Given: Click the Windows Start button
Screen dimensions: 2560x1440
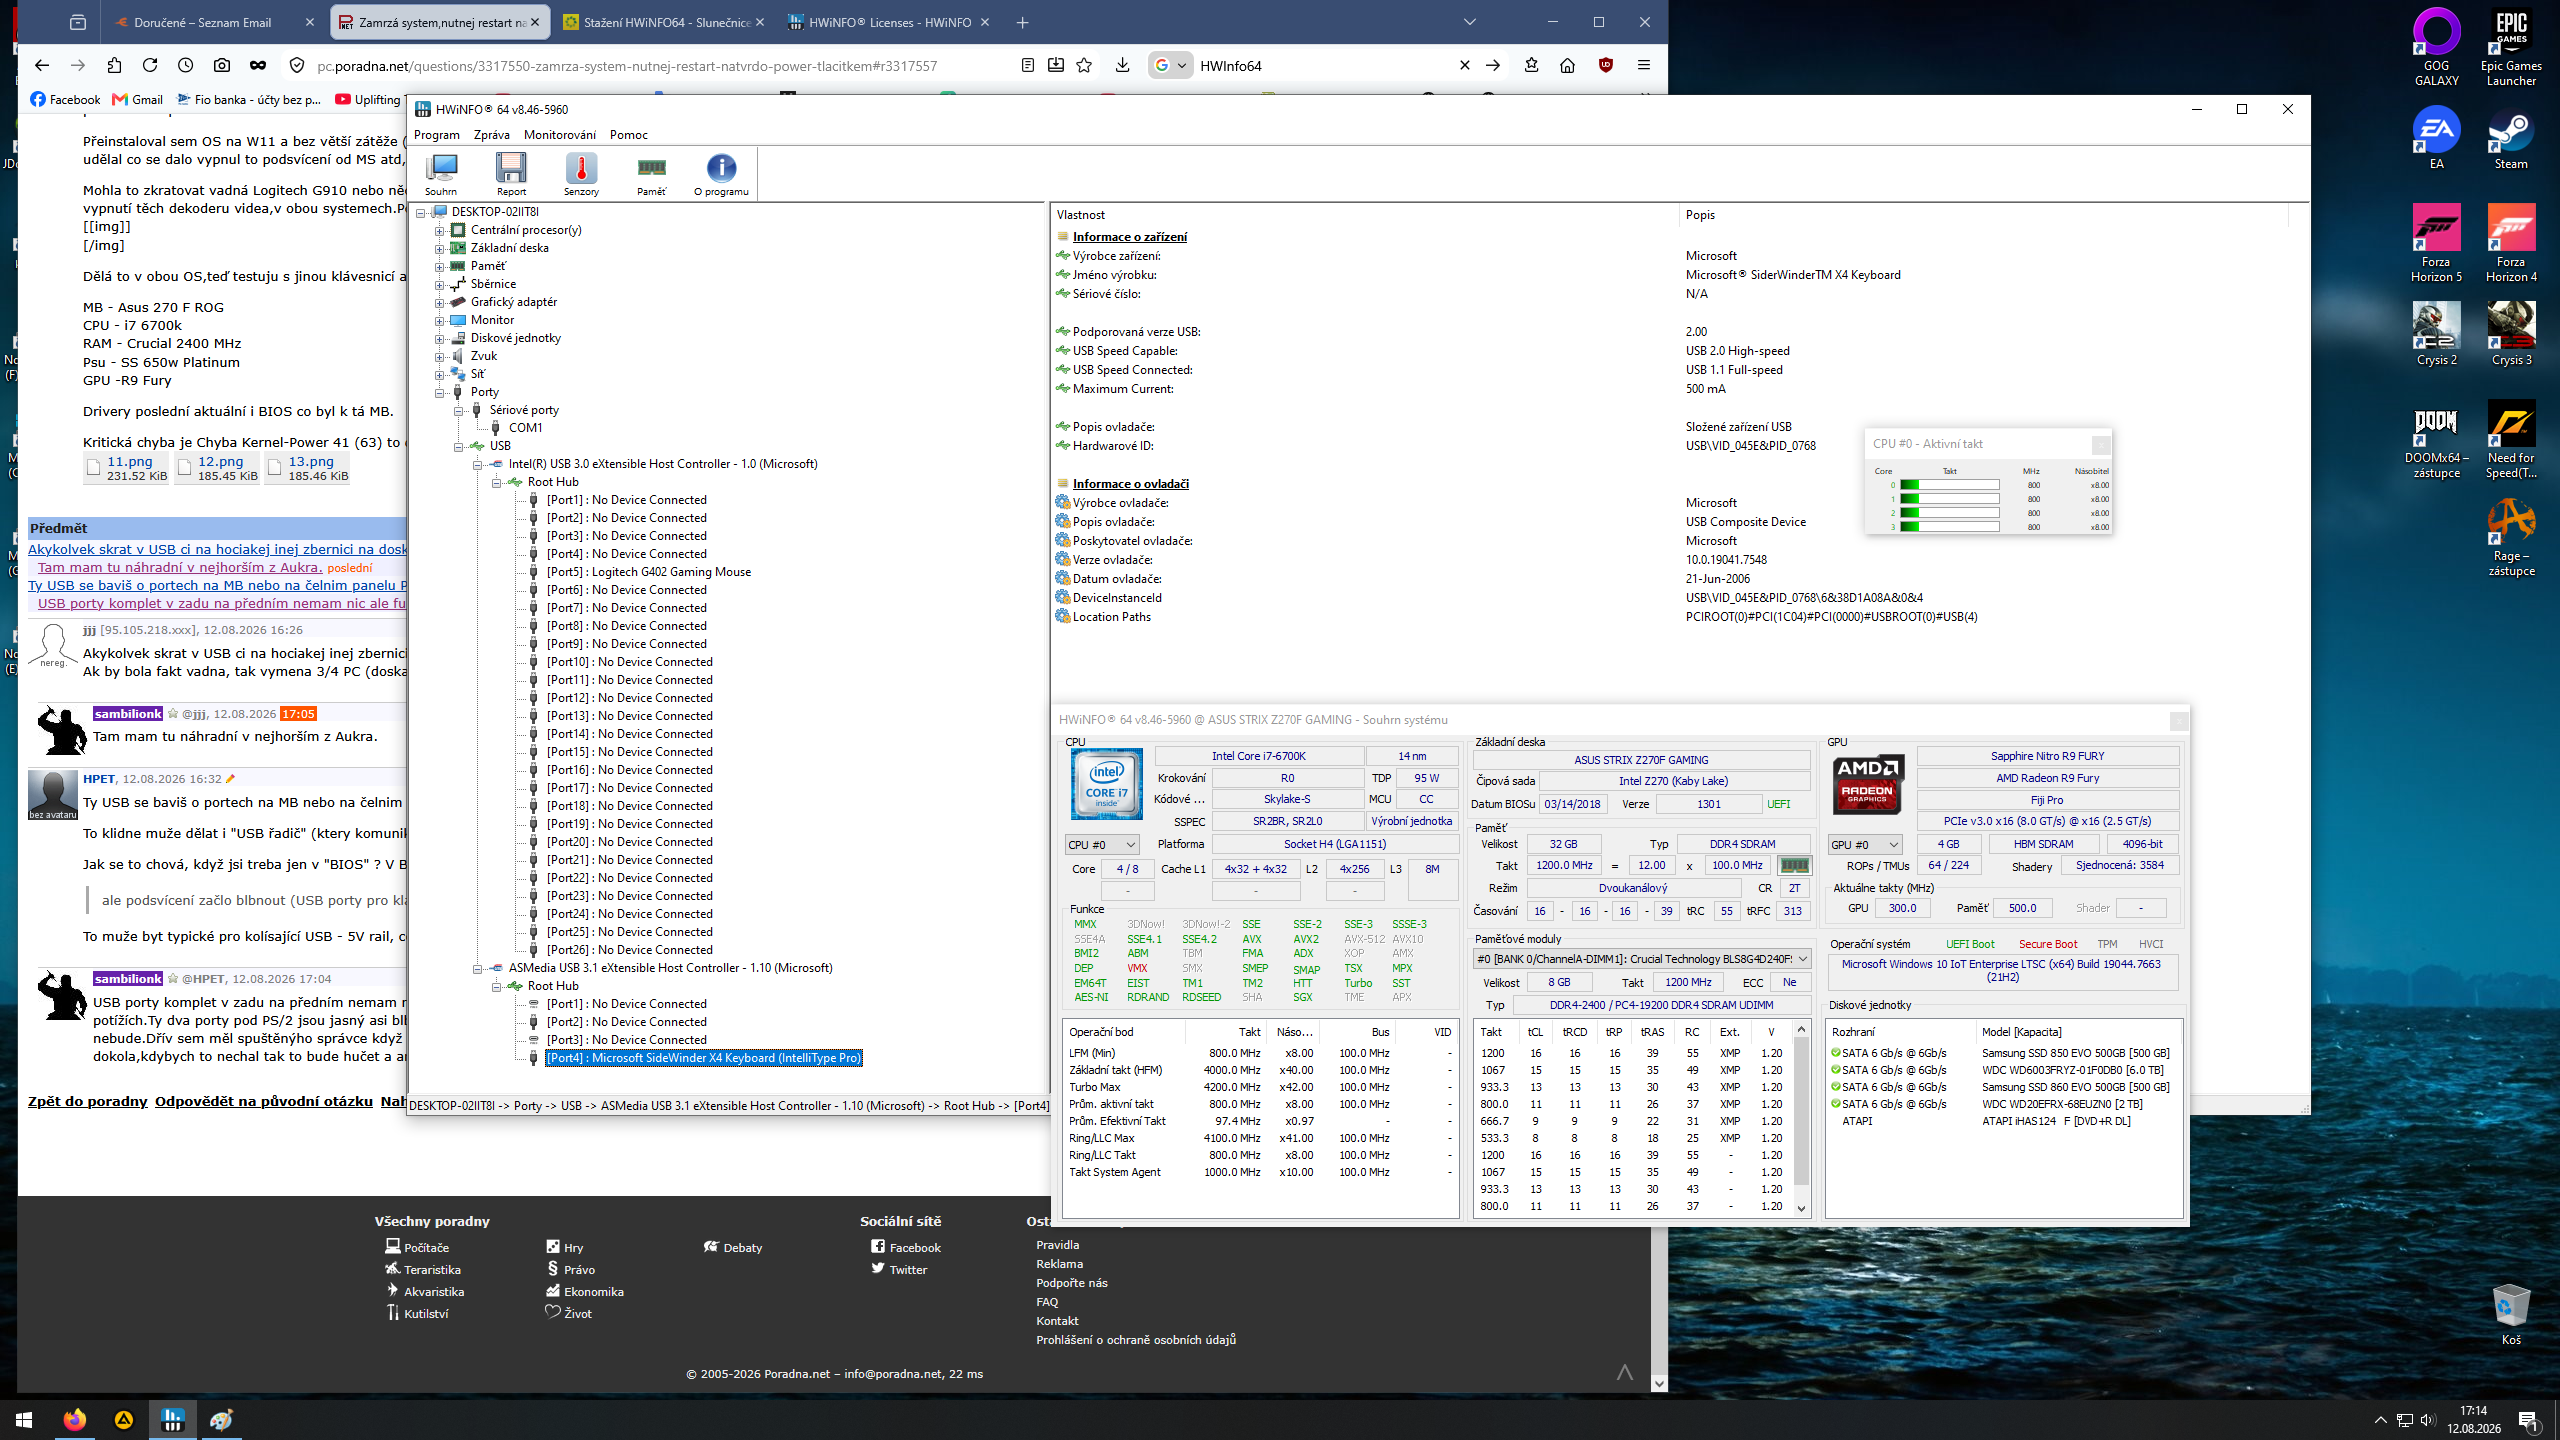Looking at the screenshot, I should coord(24,1419).
